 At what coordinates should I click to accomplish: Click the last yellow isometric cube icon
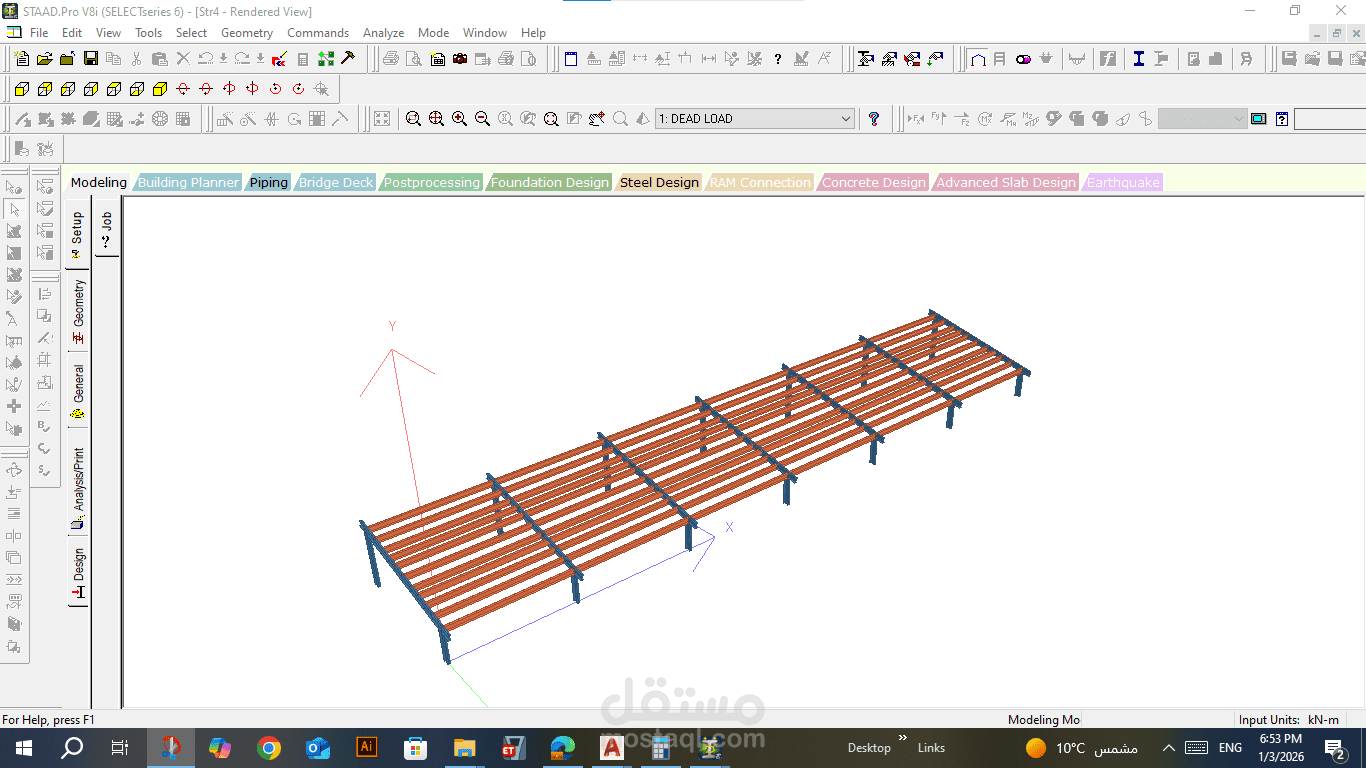click(160, 89)
